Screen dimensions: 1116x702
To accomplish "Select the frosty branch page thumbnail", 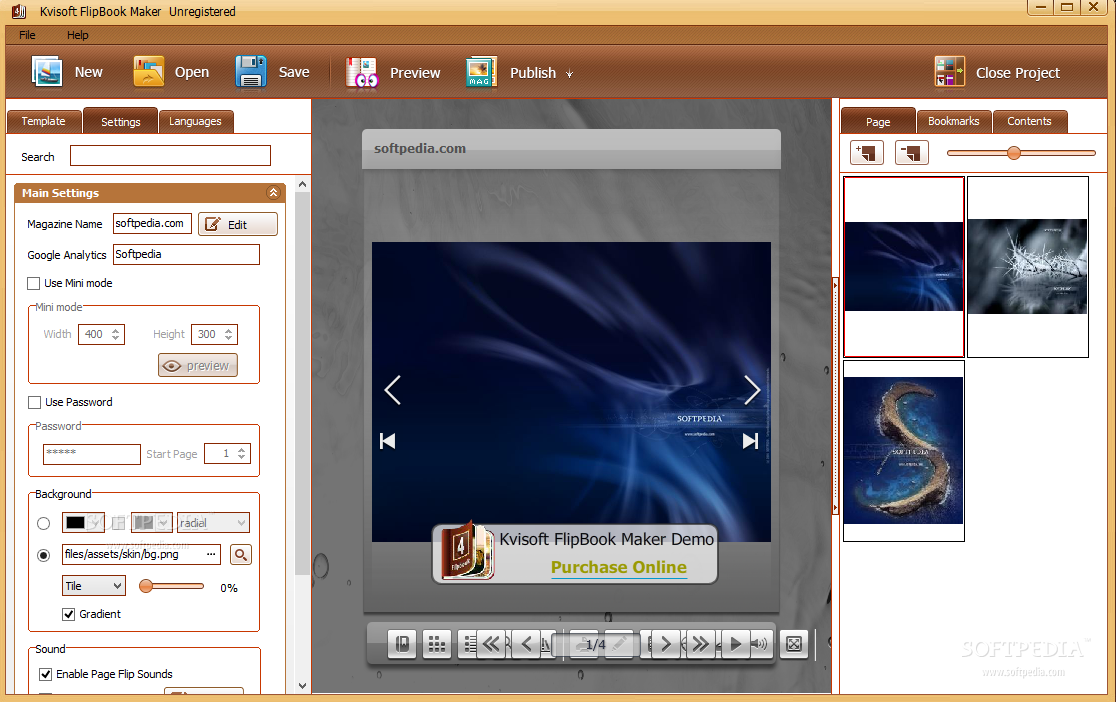I will [1028, 267].
